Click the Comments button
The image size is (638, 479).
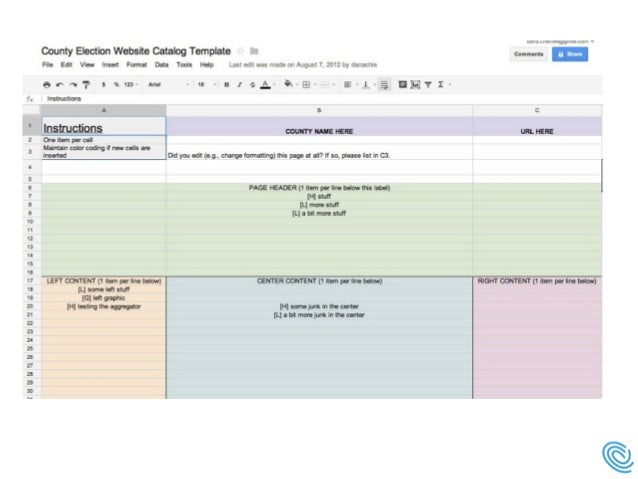[x=529, y=54]
